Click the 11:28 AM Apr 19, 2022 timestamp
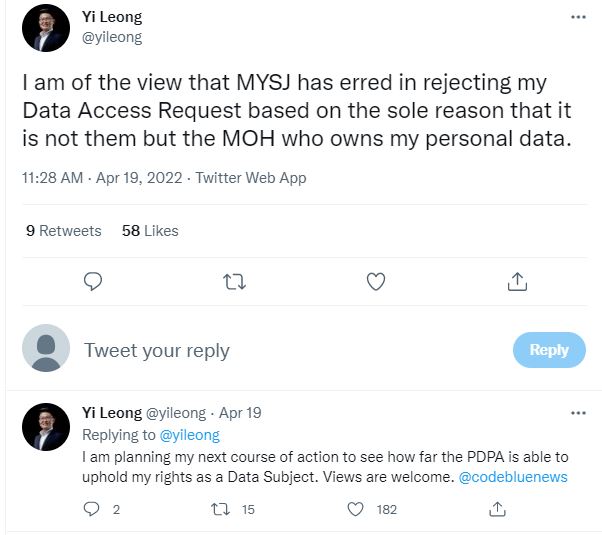Viewport: 602px width, 535px height. [103, 178]
